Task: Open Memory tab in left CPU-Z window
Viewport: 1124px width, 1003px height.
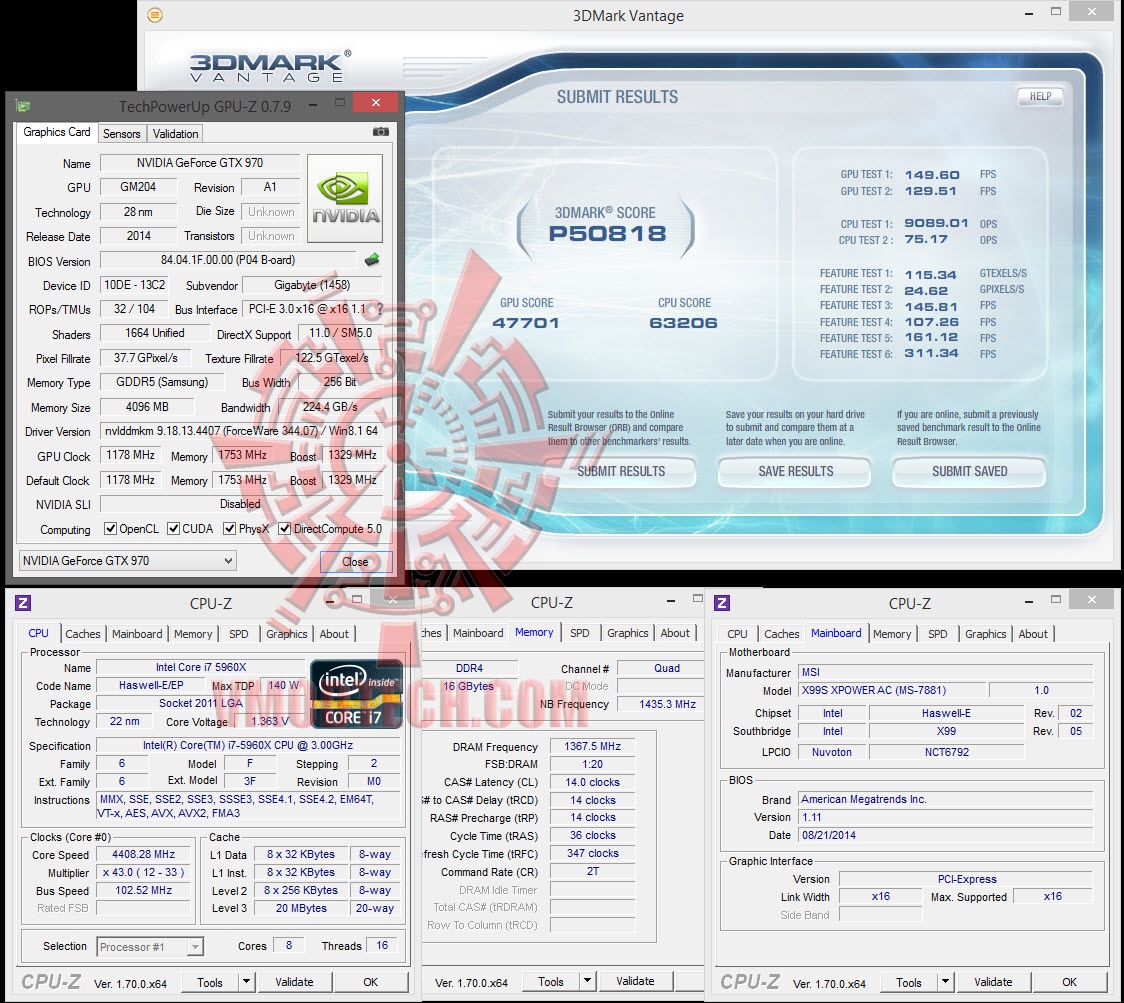Action: (193, 634)
